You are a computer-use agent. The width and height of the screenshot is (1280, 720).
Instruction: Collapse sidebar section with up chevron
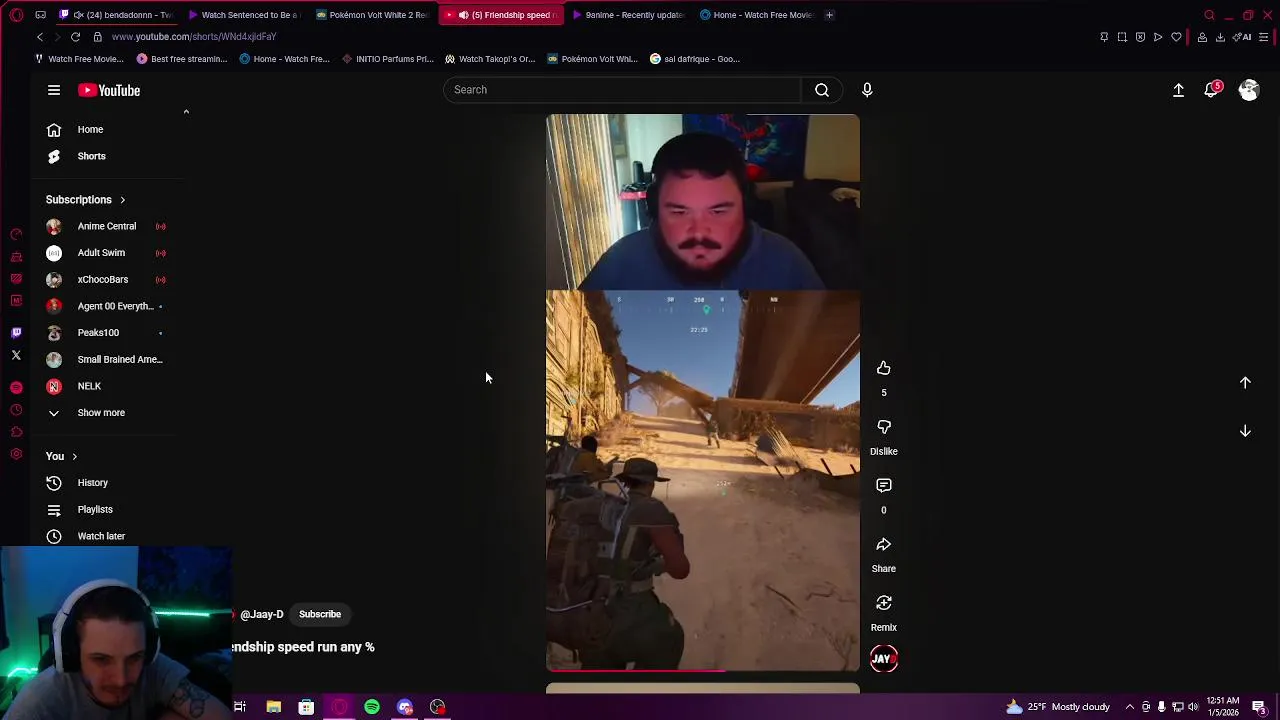[186, 112]
